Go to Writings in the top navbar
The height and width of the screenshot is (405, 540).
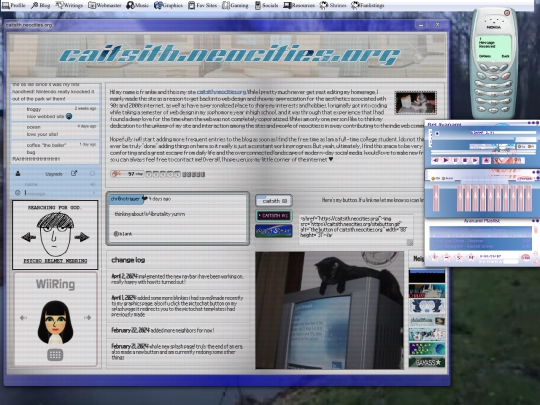(69, 5)
